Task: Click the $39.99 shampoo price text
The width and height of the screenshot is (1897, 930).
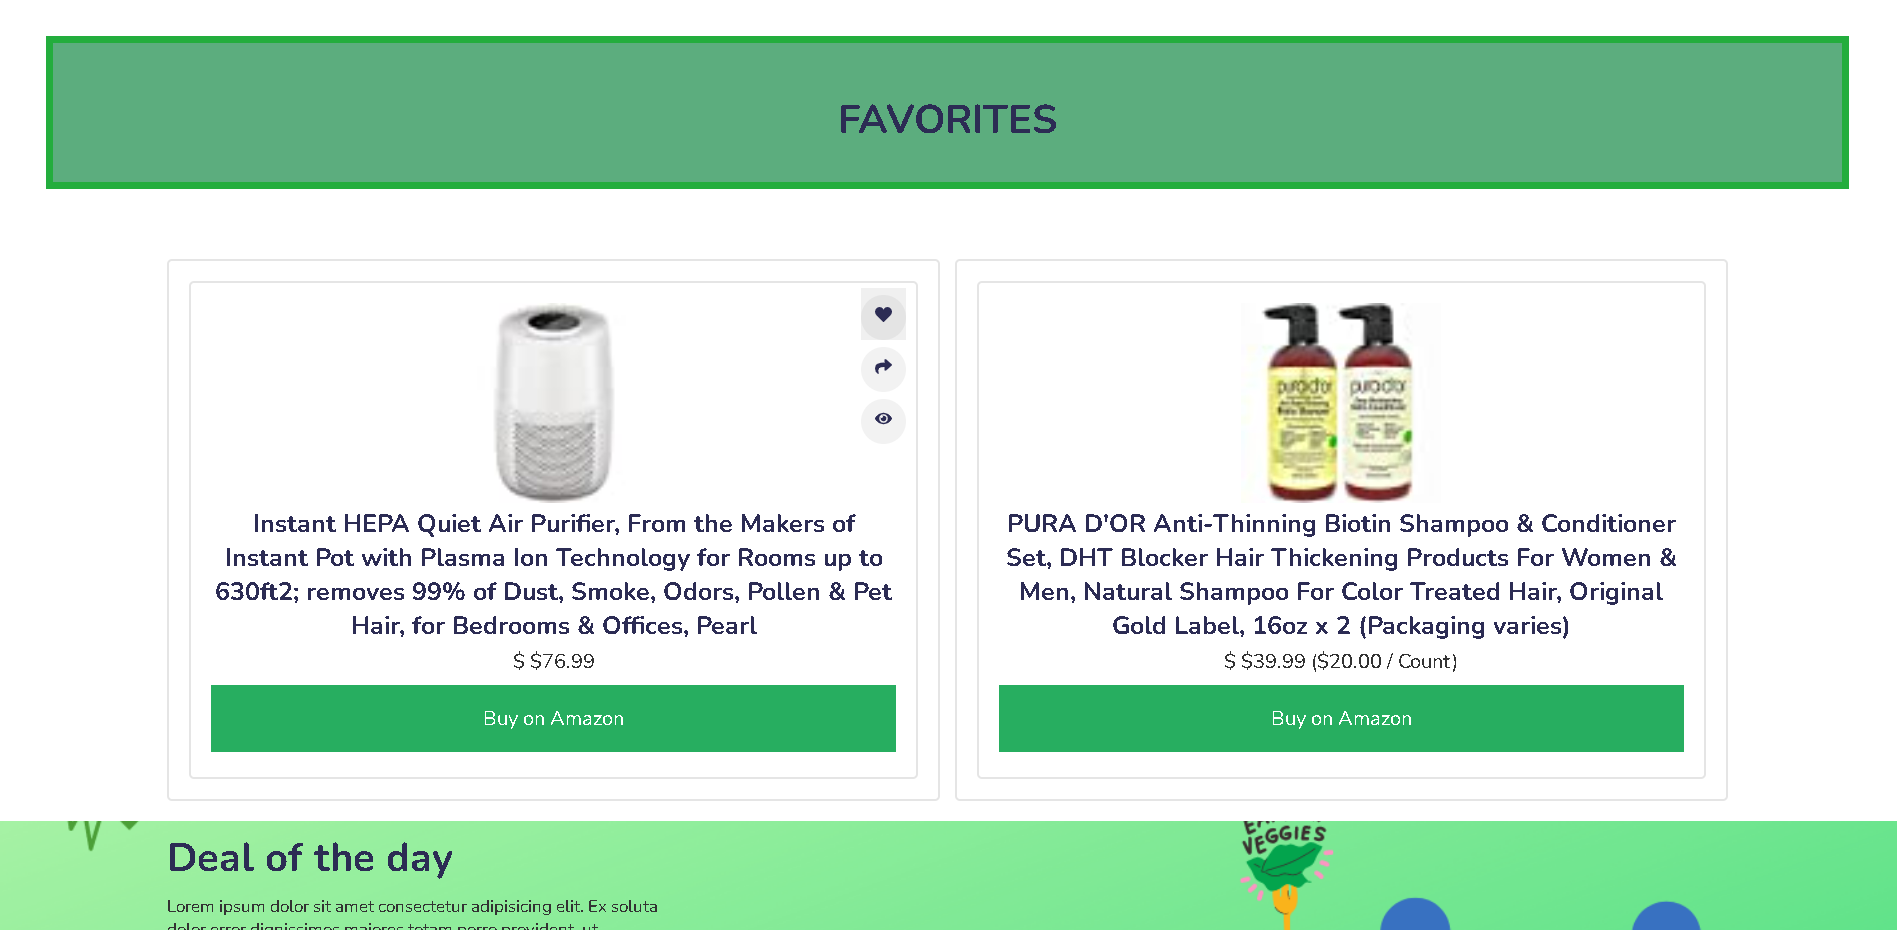Action: pos(1341,661)
